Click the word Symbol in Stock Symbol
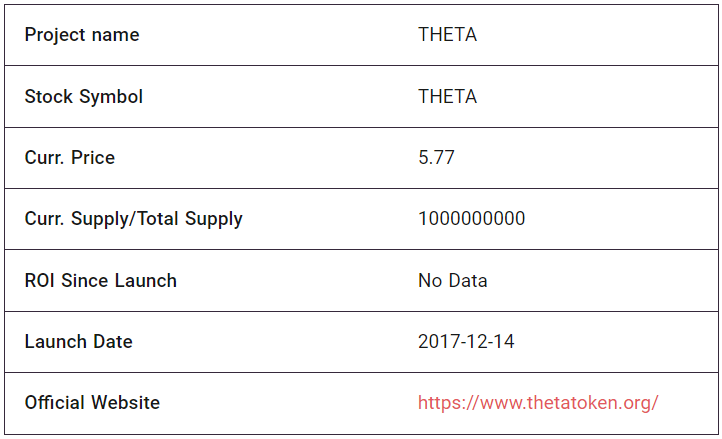Image resolution: width=722 pixels, height=439 pixels. [111, 97]
